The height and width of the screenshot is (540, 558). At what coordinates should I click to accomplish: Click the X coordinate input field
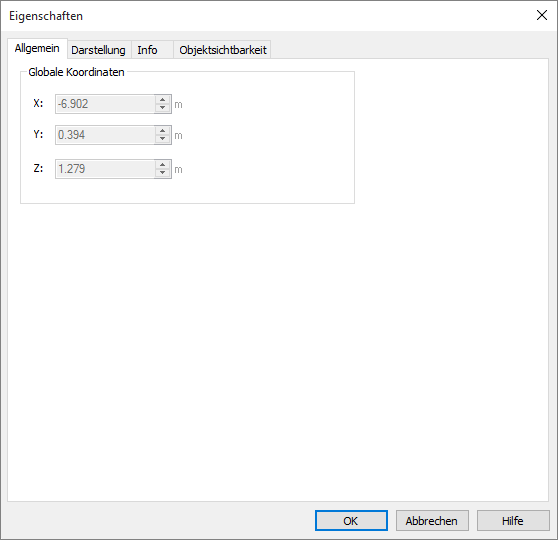pyautogui.click(x=105, y=104)
